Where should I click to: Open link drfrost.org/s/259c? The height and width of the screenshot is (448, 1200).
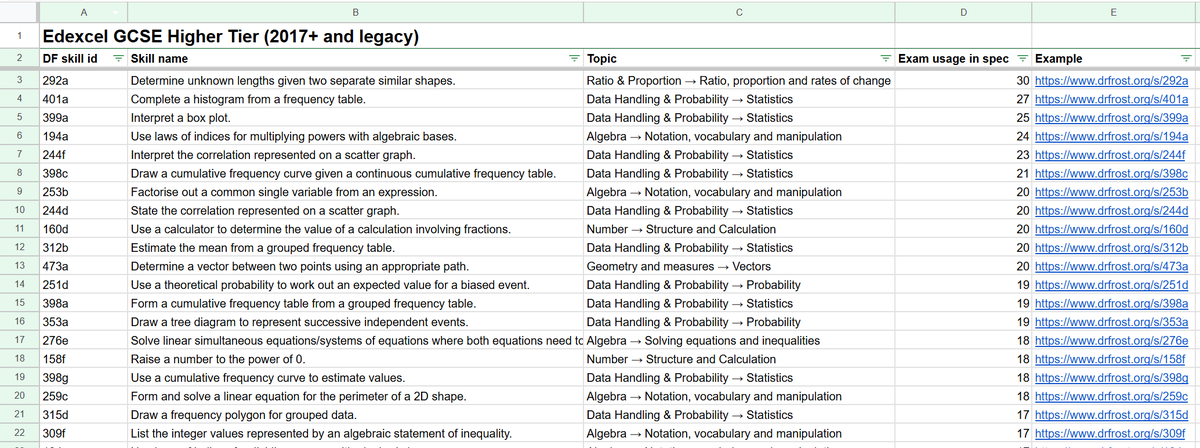1110,396
